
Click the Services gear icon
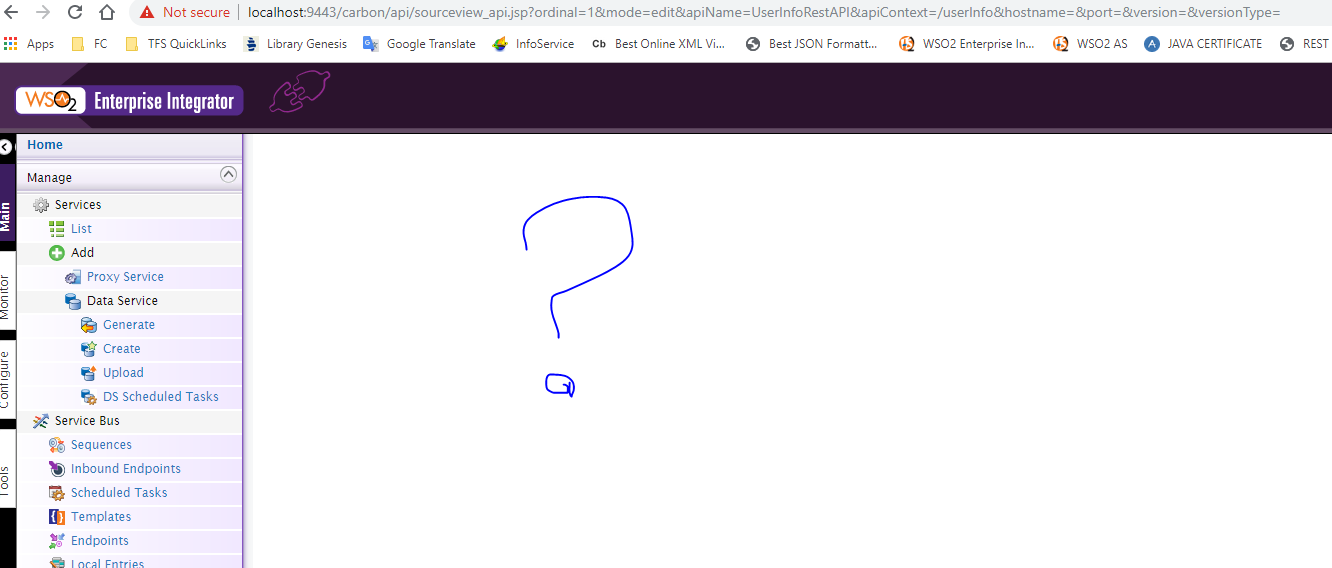click(41, 205)
